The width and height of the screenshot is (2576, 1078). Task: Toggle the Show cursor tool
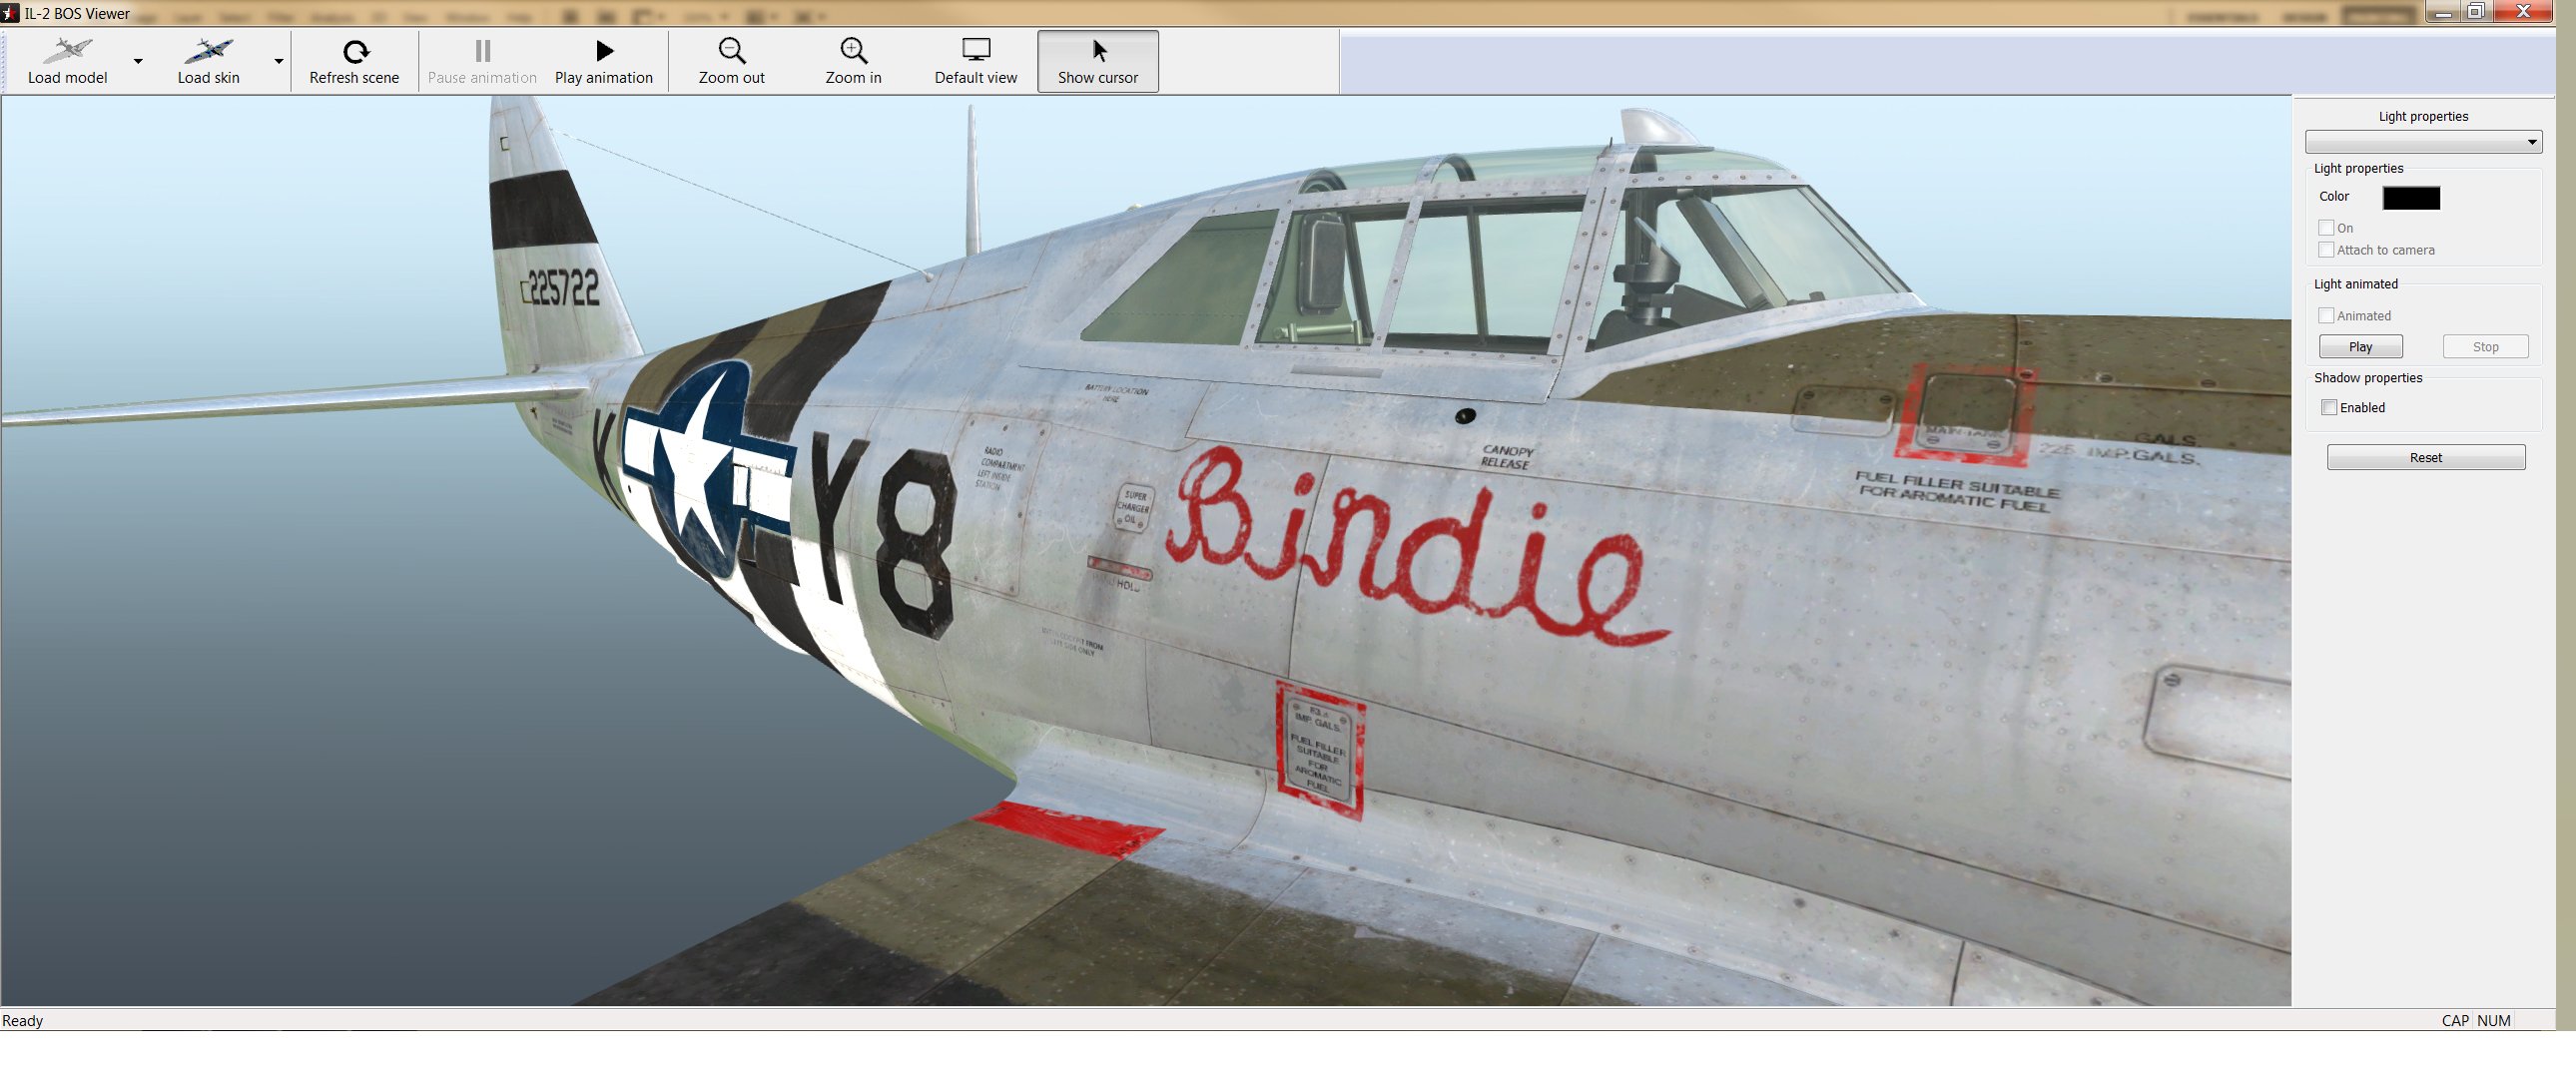(1097, 61)
